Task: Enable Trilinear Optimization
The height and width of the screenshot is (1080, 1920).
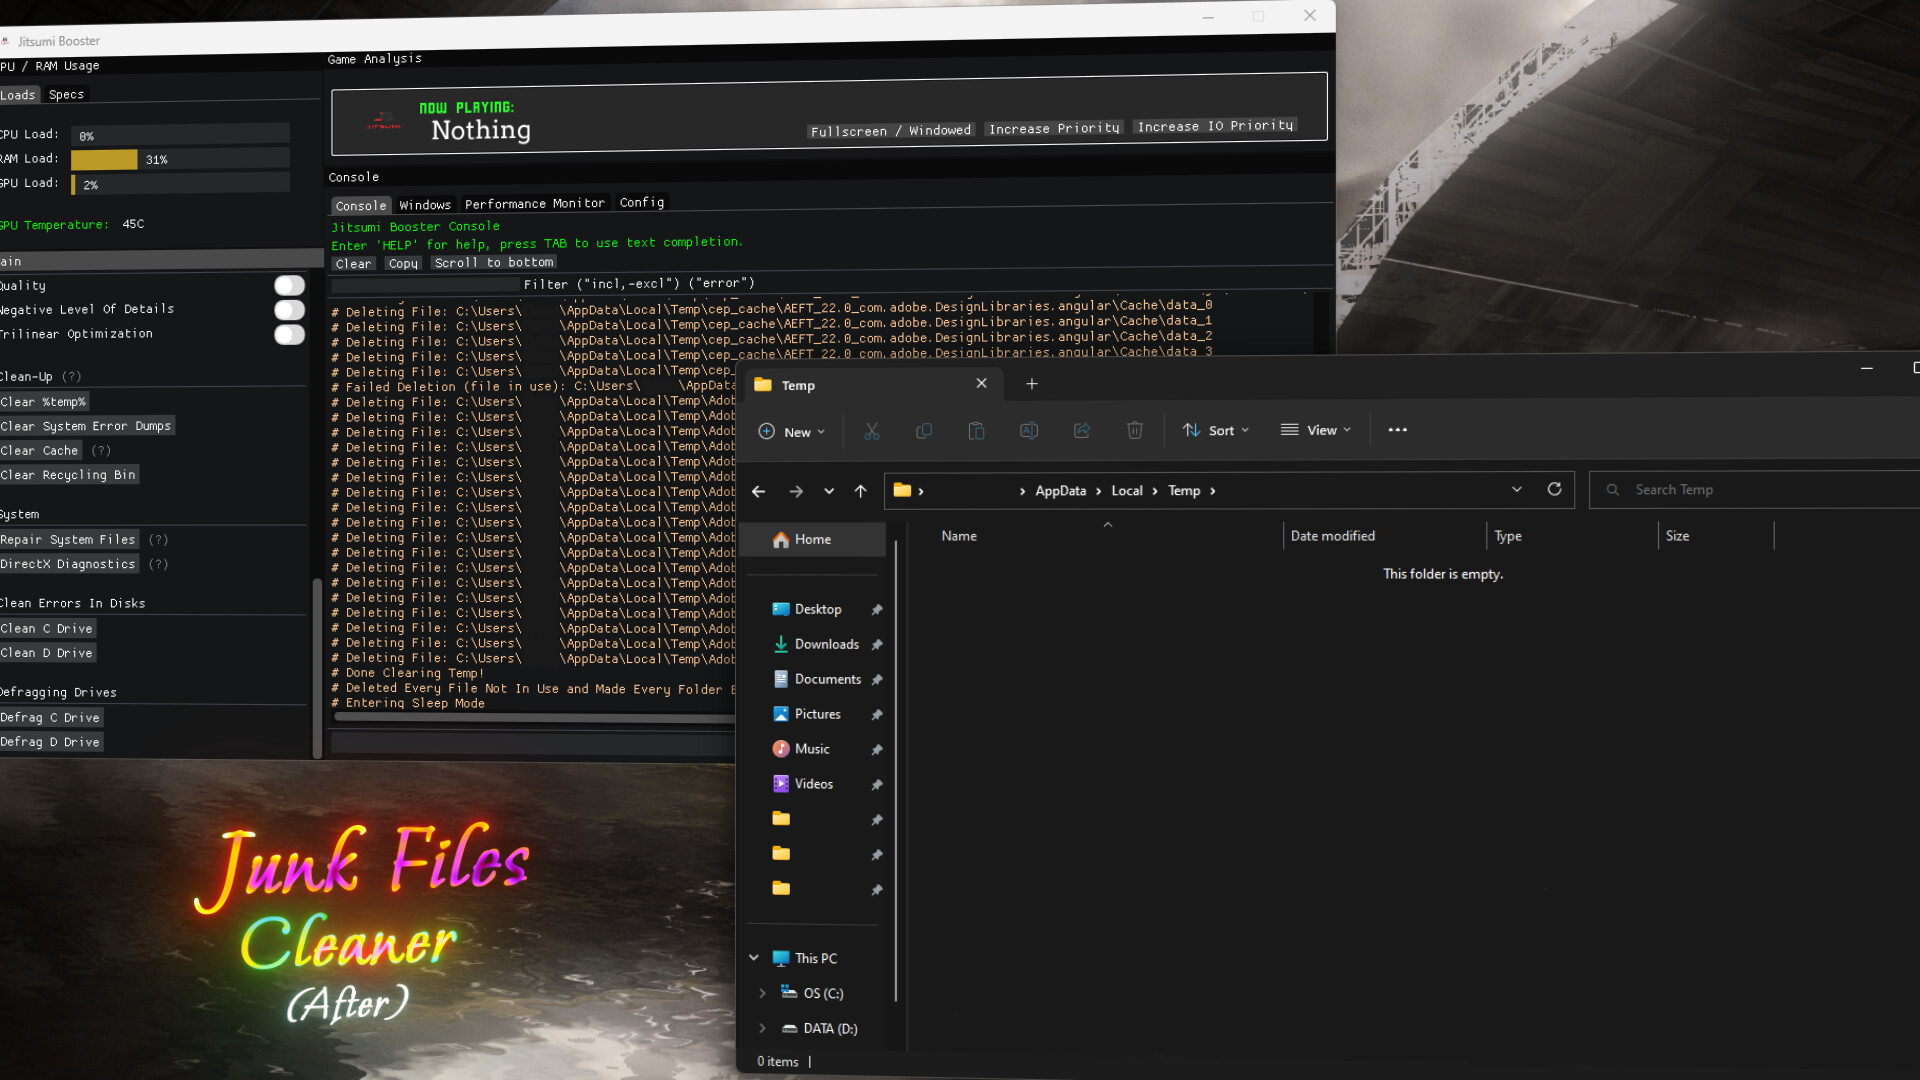Action: (x=288, y=335)
